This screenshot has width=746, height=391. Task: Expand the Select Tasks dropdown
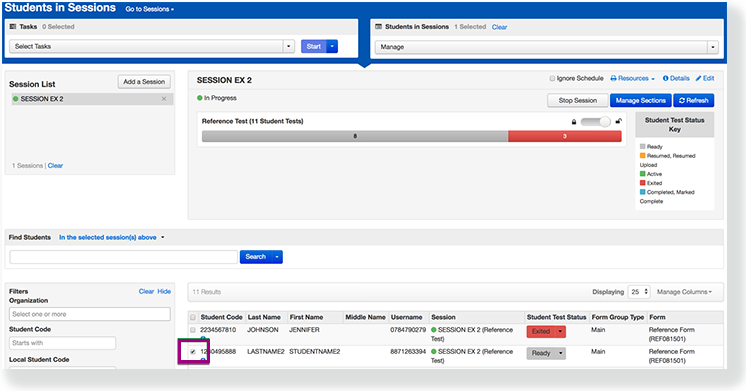point(288,46)
